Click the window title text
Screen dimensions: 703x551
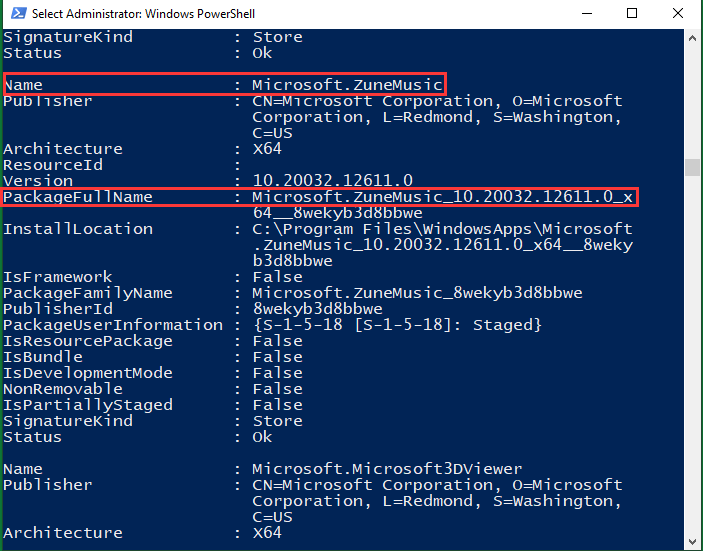[x=143, y=14]
